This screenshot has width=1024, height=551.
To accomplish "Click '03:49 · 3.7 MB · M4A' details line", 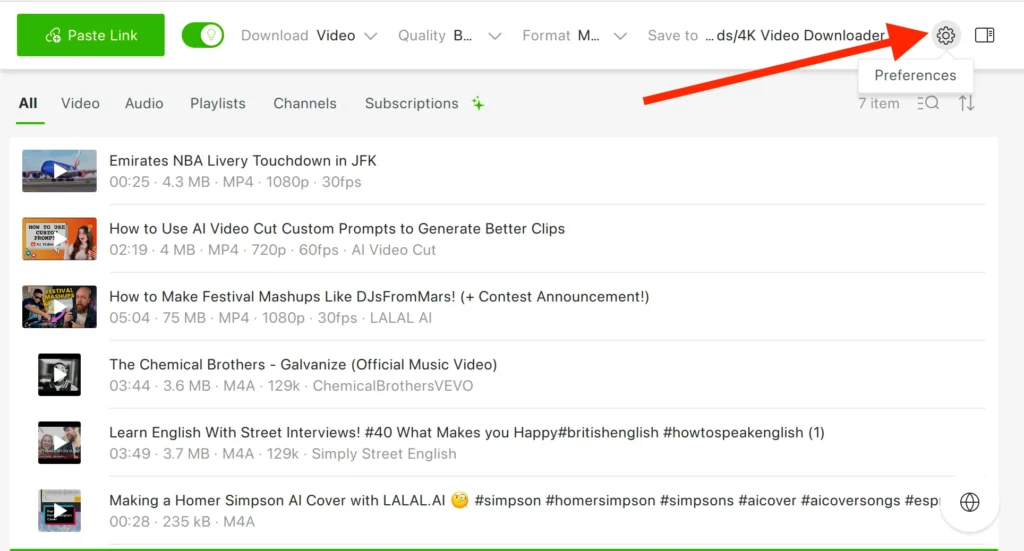I will click(x=283, y=454).
